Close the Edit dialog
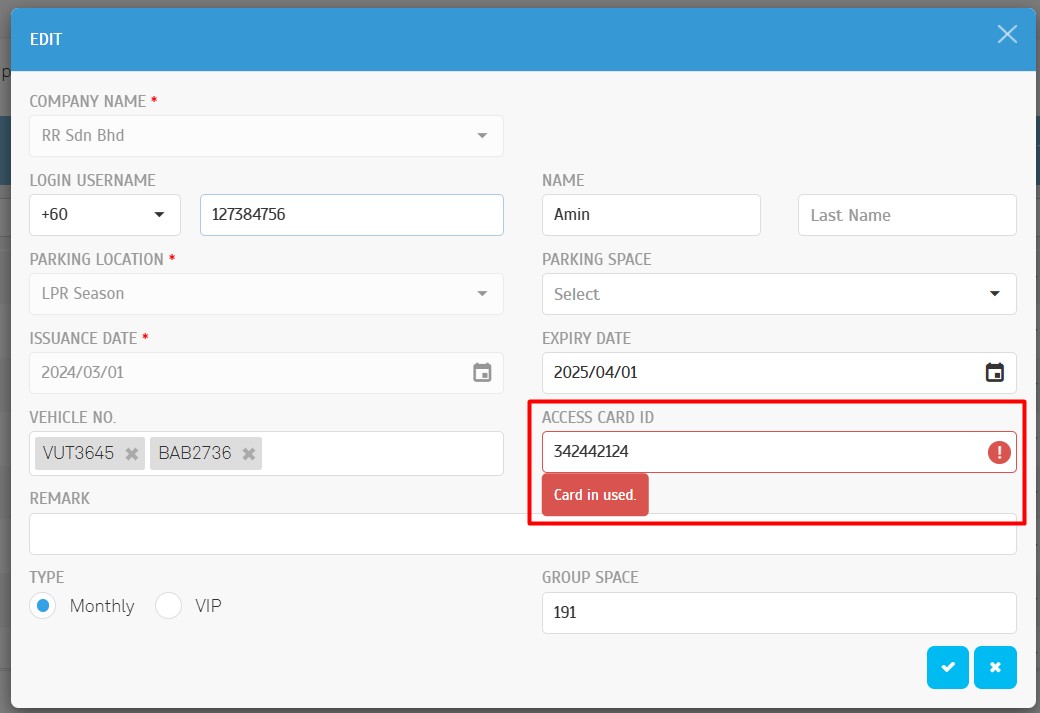1040x713 pixels. 1007,35
